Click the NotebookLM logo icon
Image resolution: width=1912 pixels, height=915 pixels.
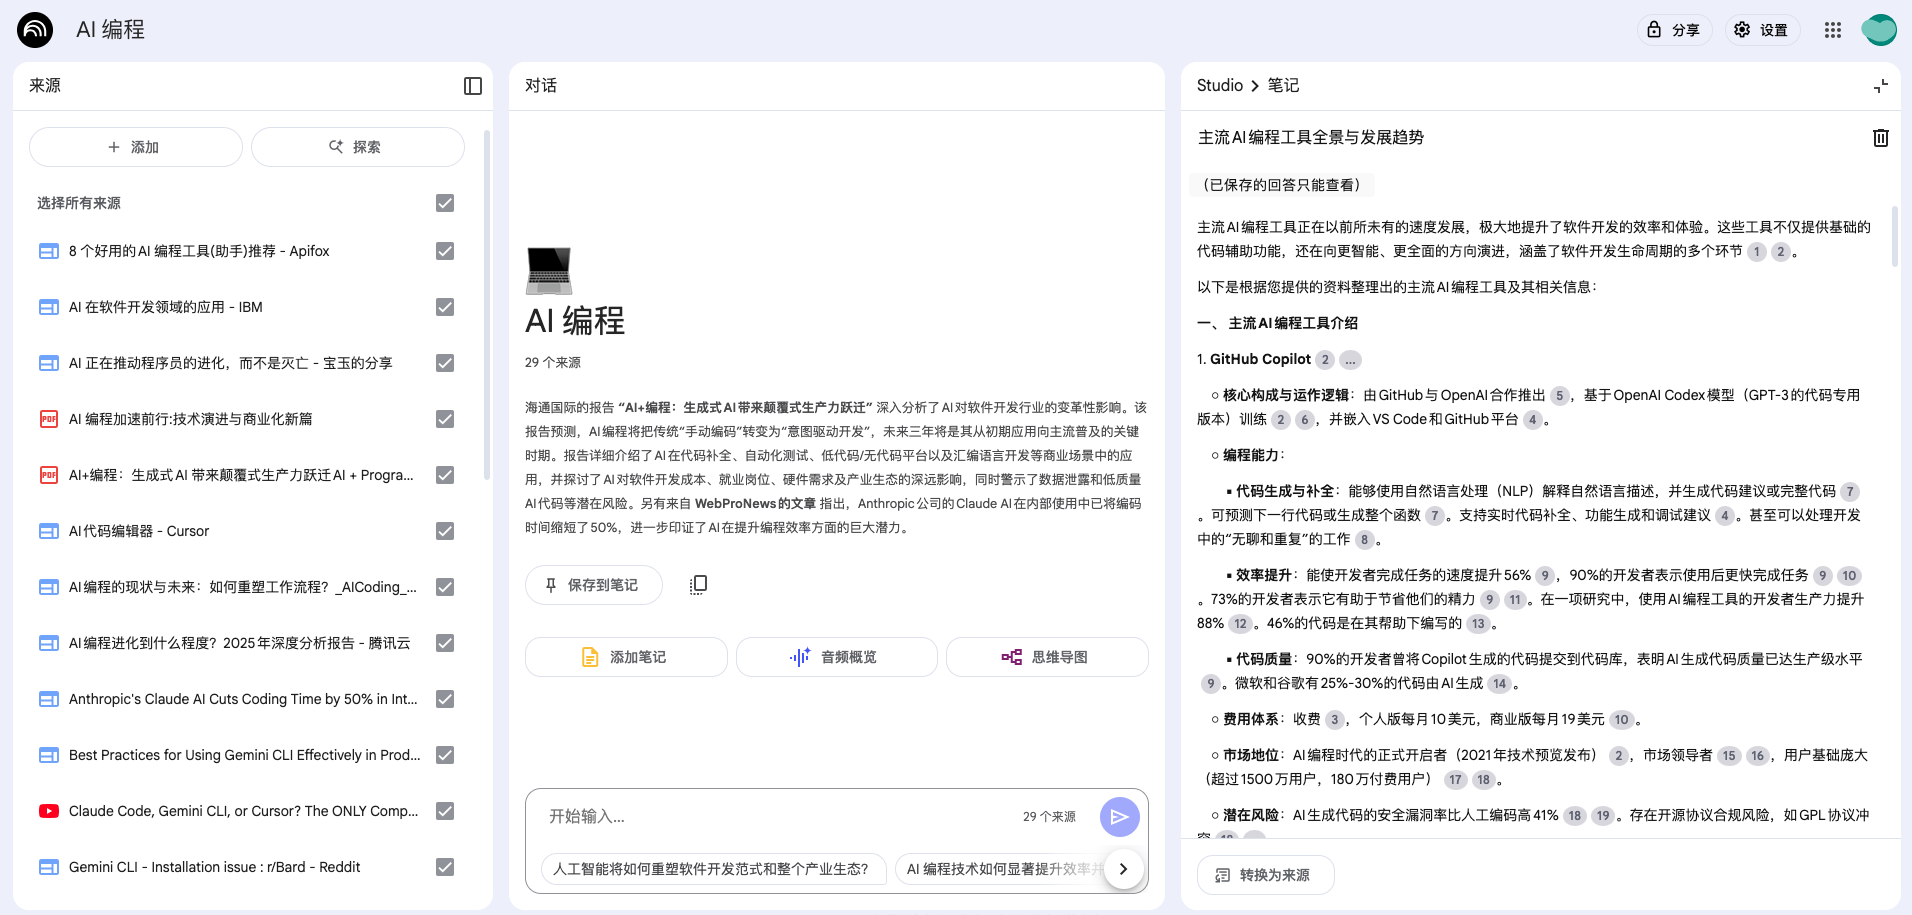[35, 30]
